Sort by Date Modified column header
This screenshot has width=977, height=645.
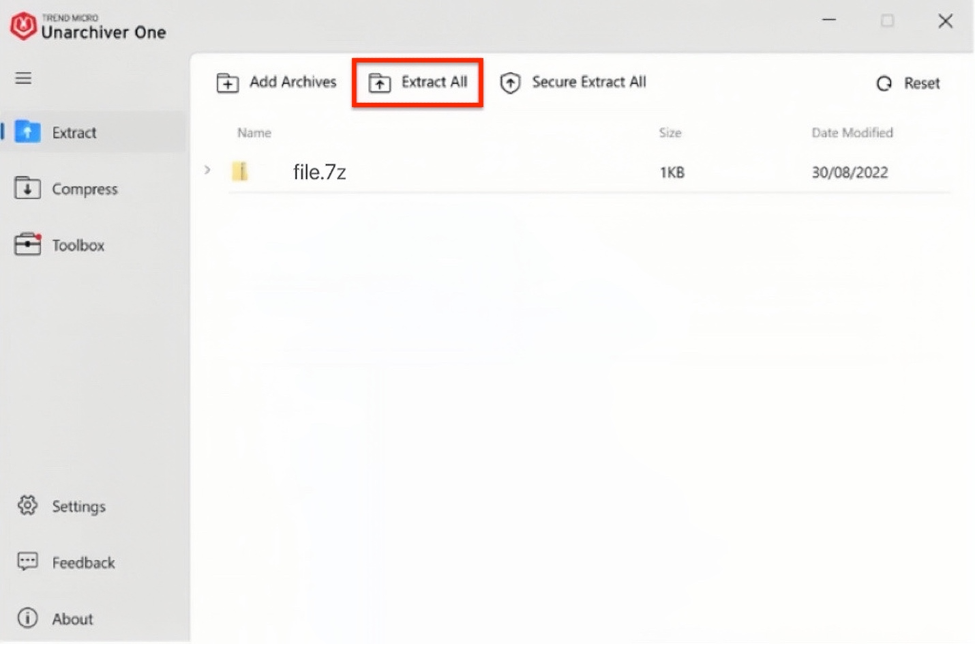pyautogui.click(x=852, y=133)
